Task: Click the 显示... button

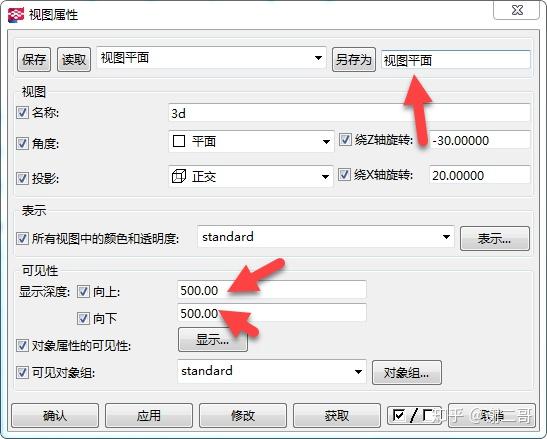Action: [x=213, y=339]
